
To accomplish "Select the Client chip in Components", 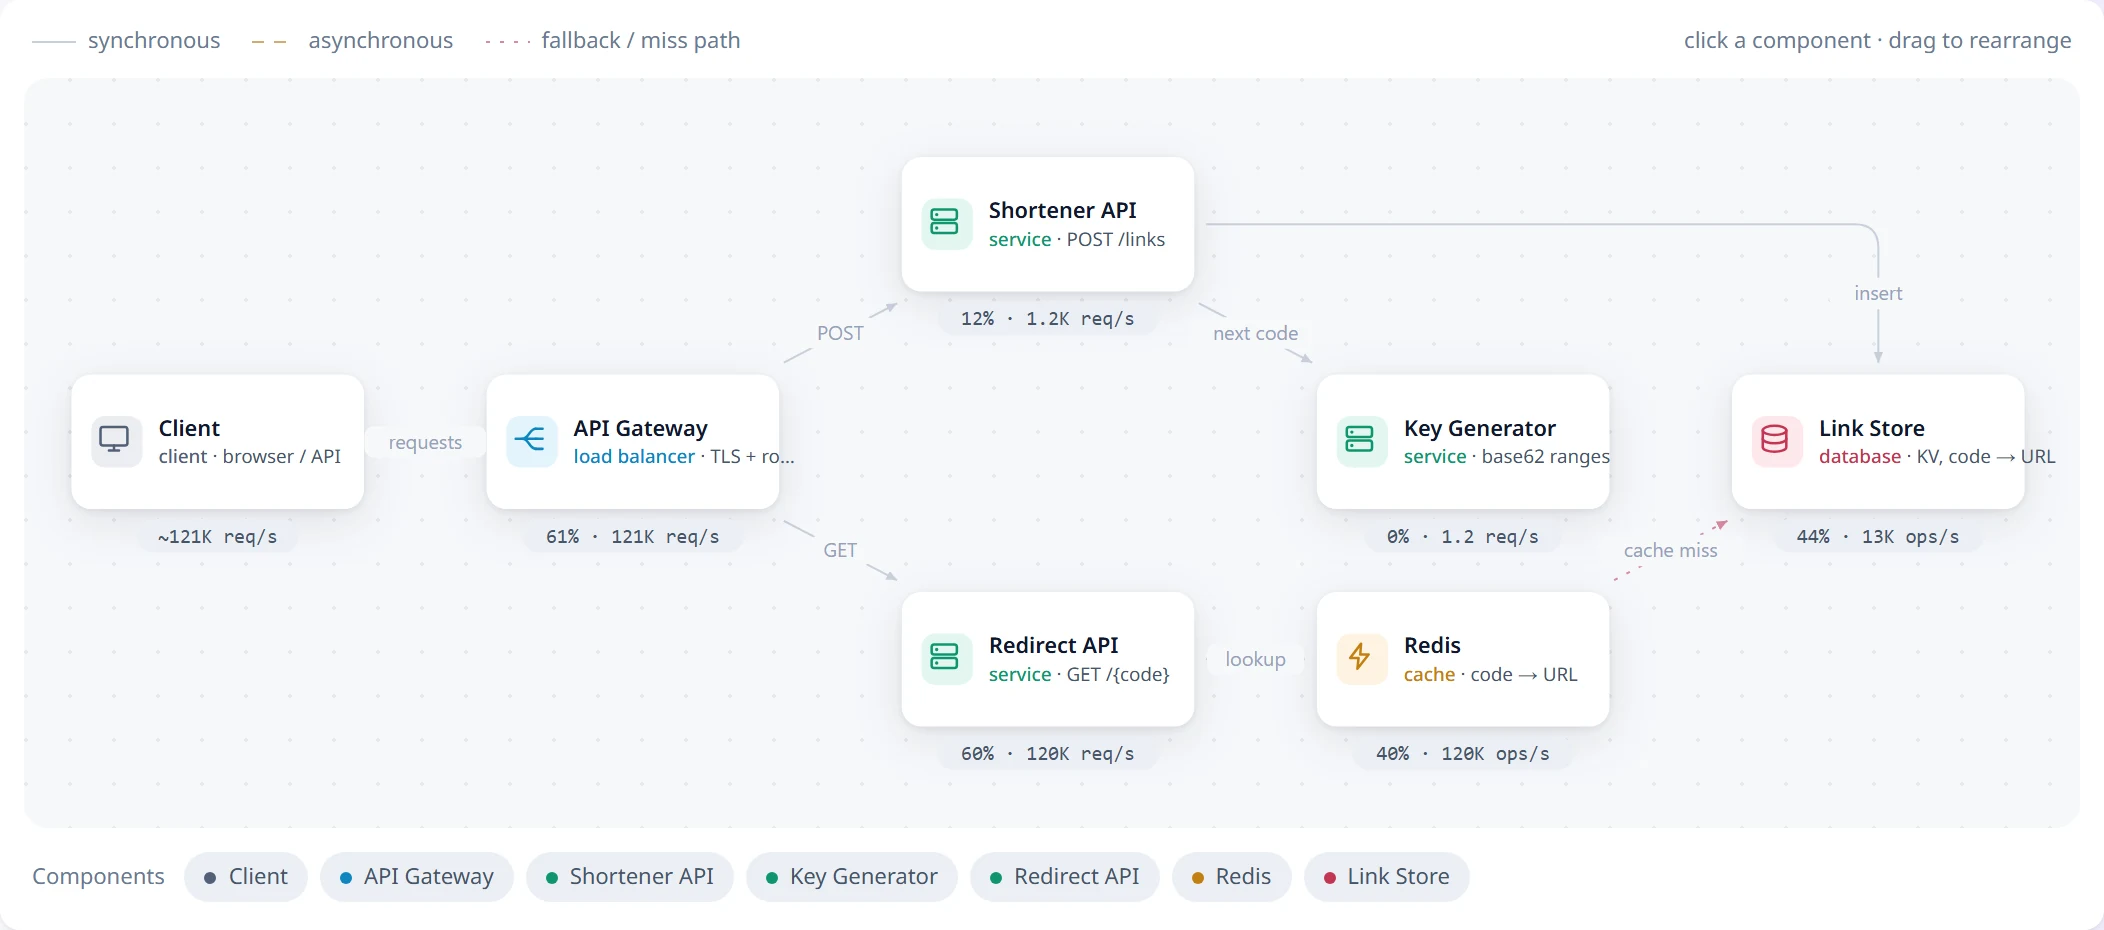I will (x=246, y=877).
